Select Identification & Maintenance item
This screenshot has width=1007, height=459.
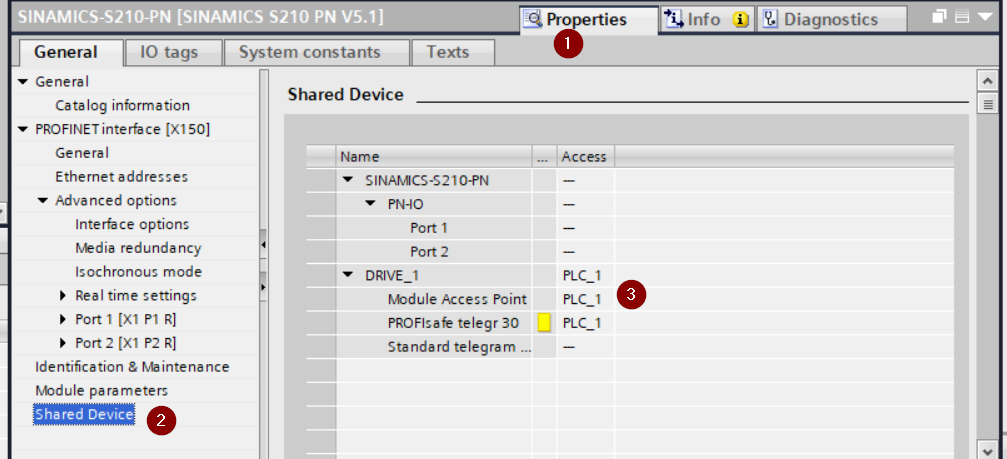tap(132, 367)
